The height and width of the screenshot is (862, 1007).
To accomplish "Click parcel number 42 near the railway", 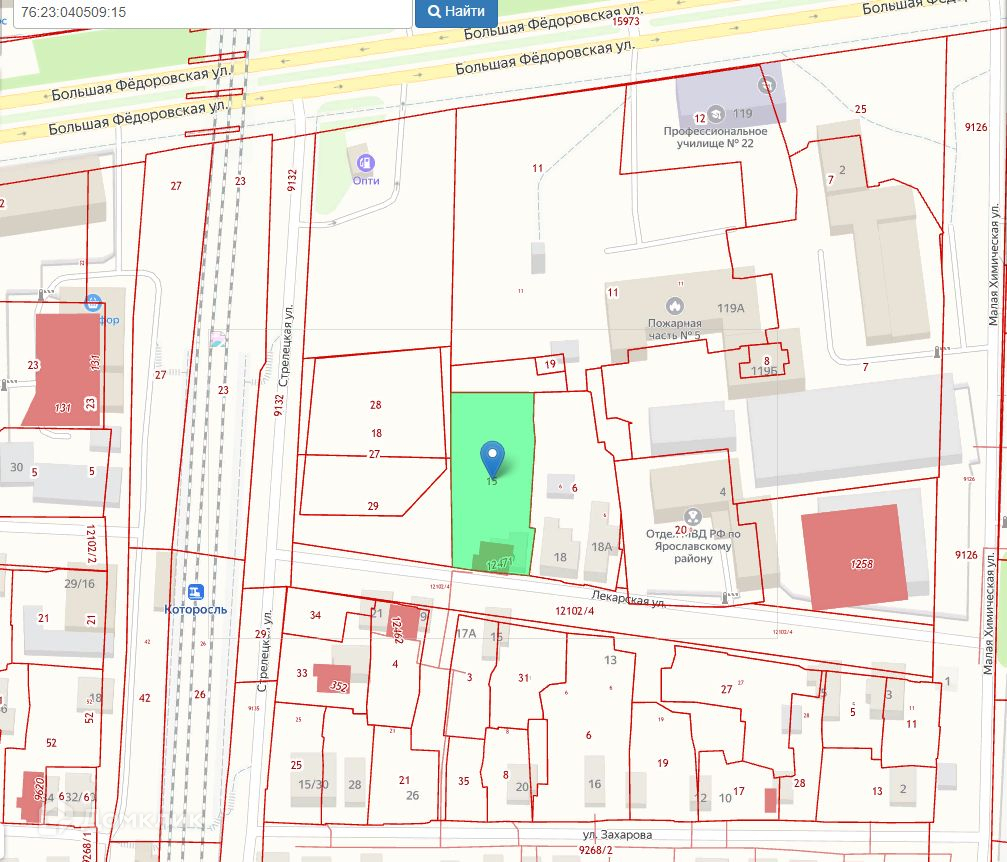I will (x=144, y=698).
